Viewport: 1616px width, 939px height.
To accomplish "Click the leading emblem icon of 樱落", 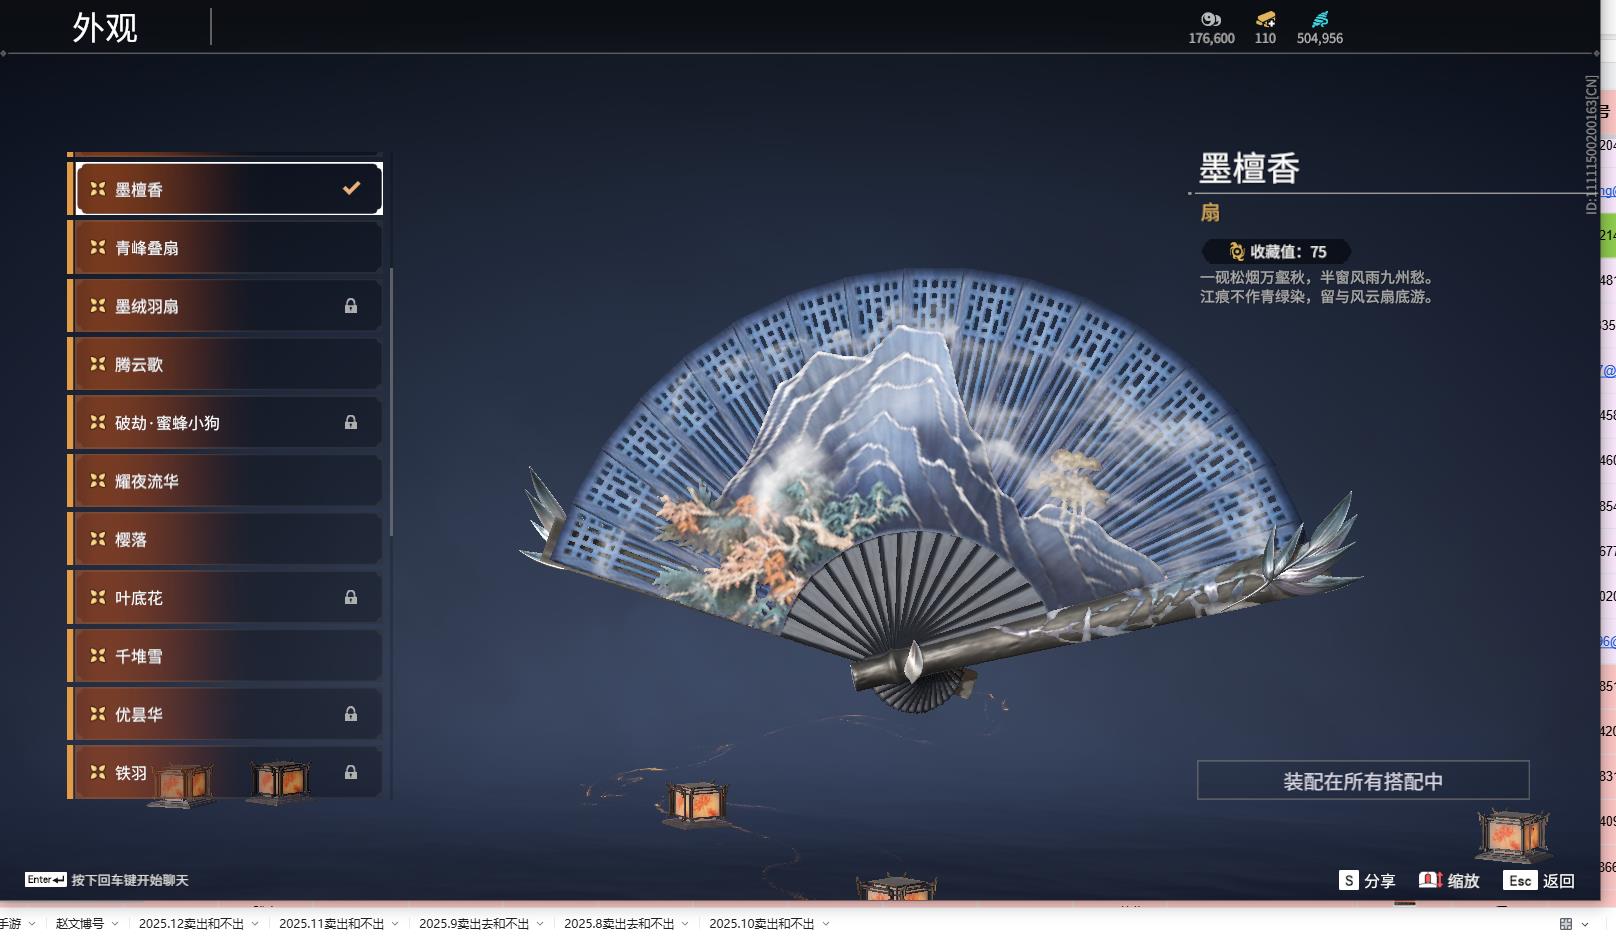I will click(98, 539).
